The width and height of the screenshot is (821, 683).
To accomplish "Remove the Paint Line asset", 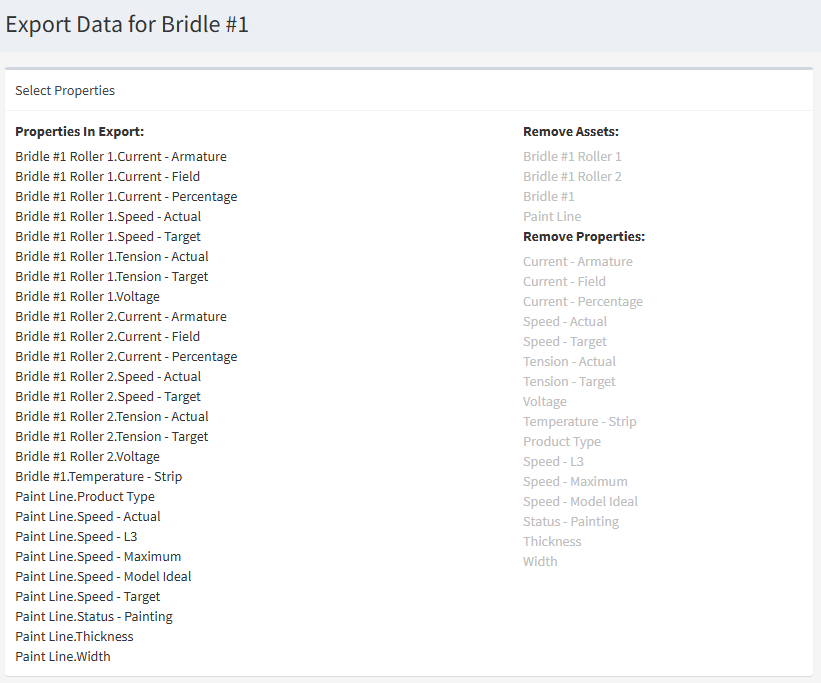I will [x=551, y=216].
